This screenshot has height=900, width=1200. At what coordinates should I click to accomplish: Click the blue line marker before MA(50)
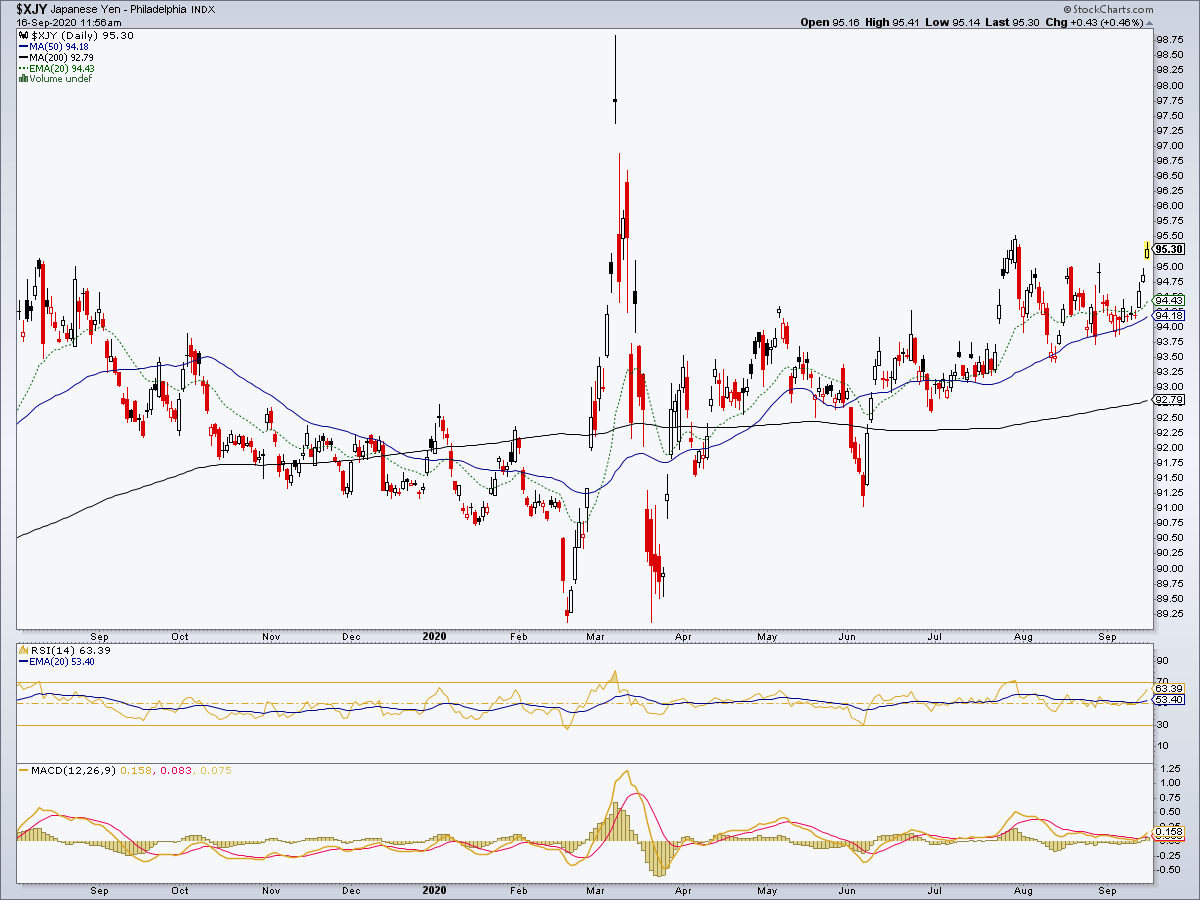[x=22, y=47]
